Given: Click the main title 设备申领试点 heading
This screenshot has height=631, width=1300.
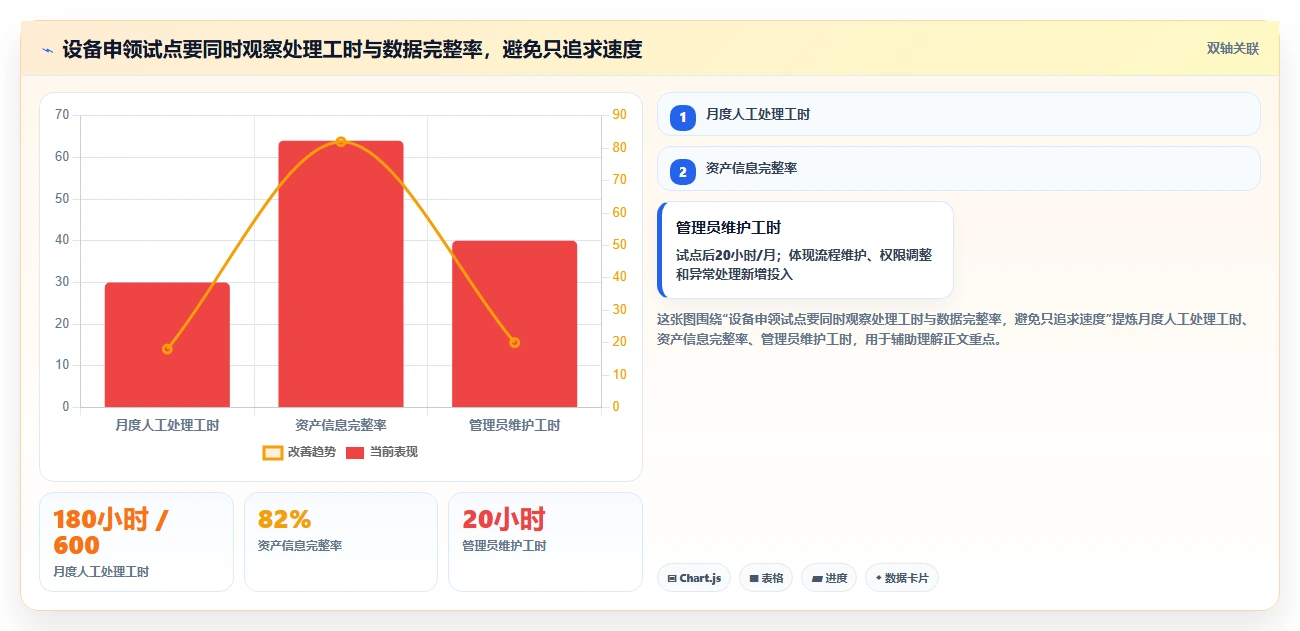Looking at the screenshot, I should tap(352, 49).
